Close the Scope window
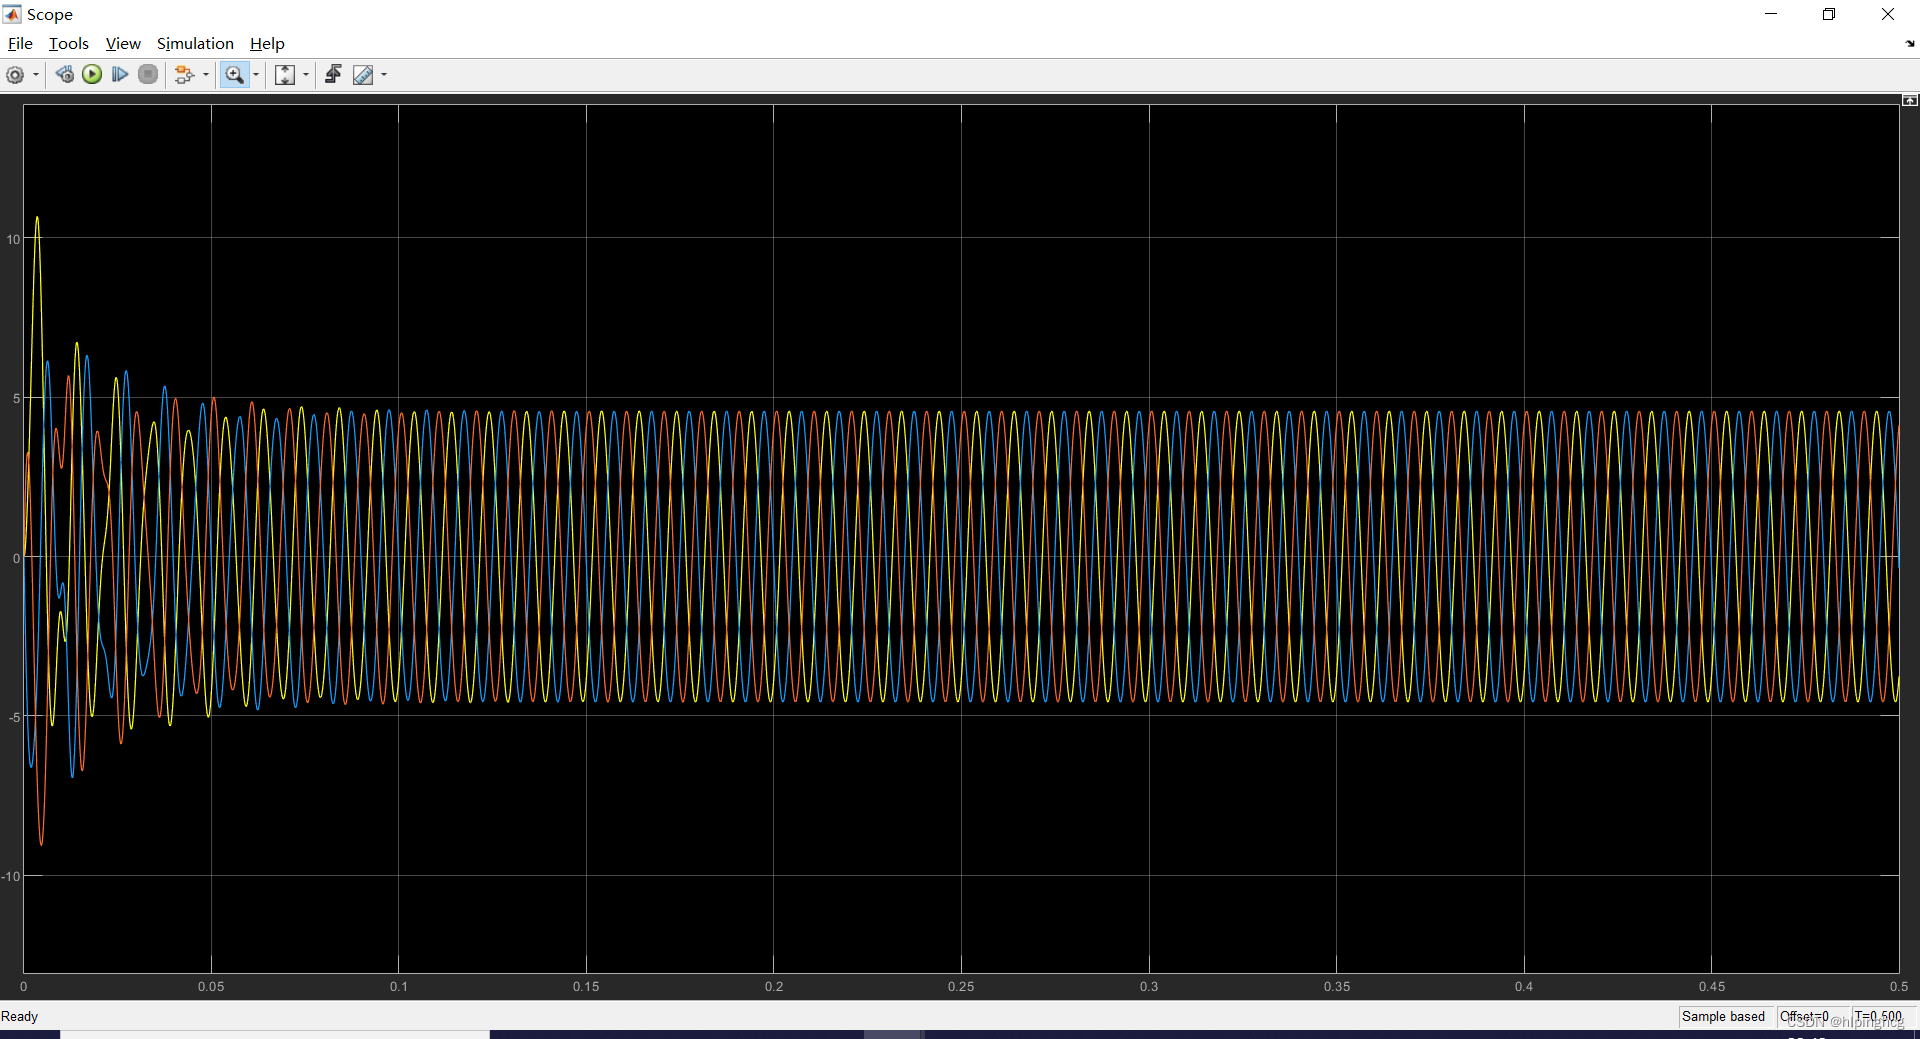 [x=1888, y=14]
